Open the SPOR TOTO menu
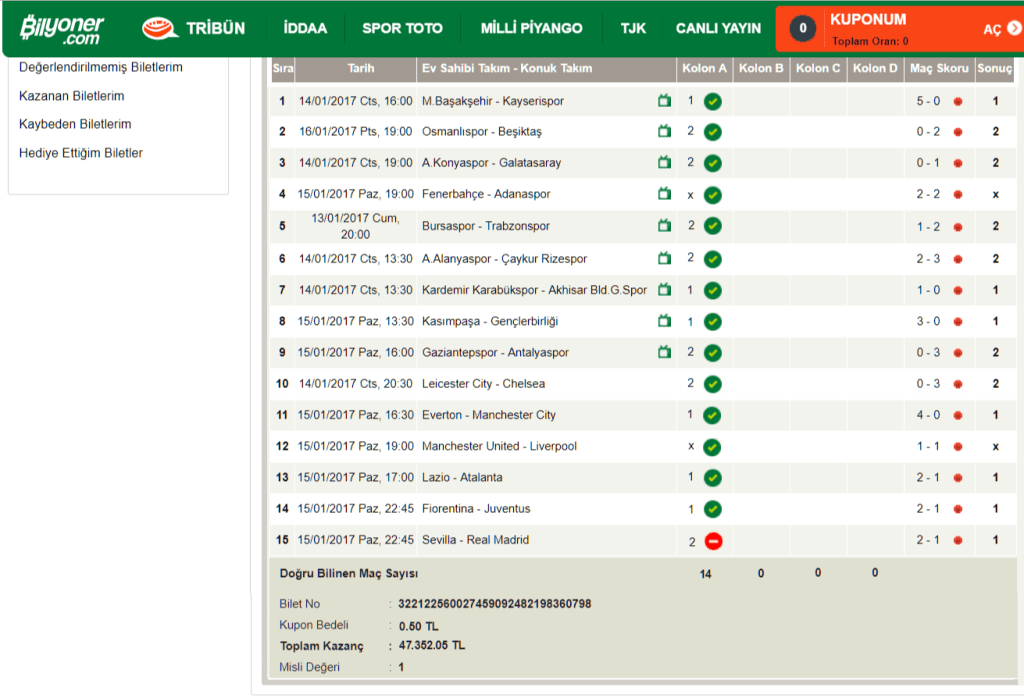Image resolution: width=1024 pixels, height=698 pixels. (402, 28)
